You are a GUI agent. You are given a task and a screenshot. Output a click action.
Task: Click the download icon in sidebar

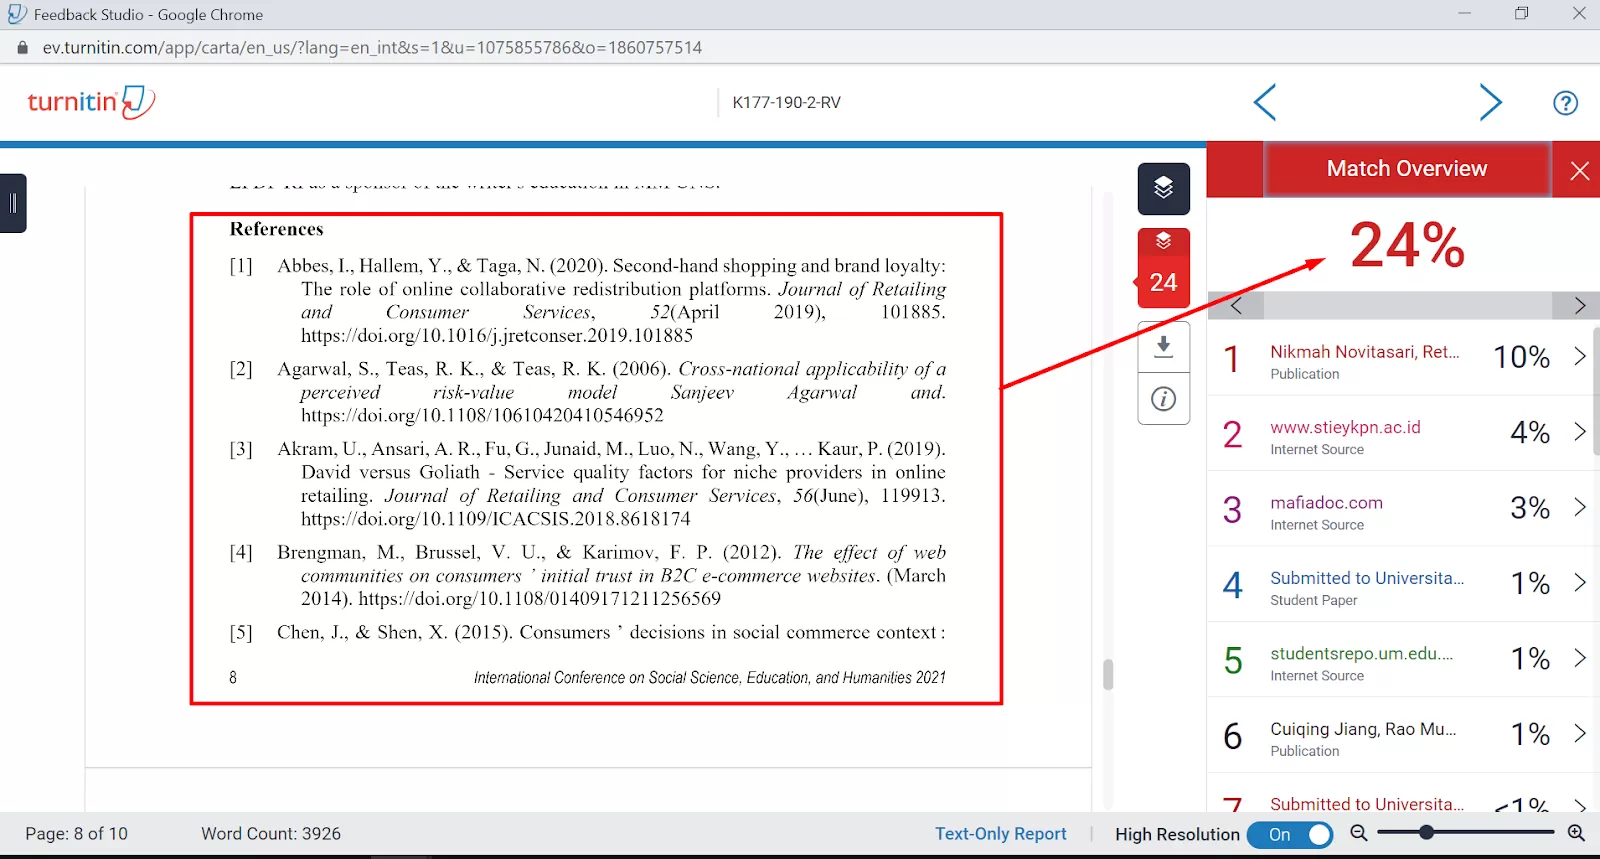(x=1163, y=347)
